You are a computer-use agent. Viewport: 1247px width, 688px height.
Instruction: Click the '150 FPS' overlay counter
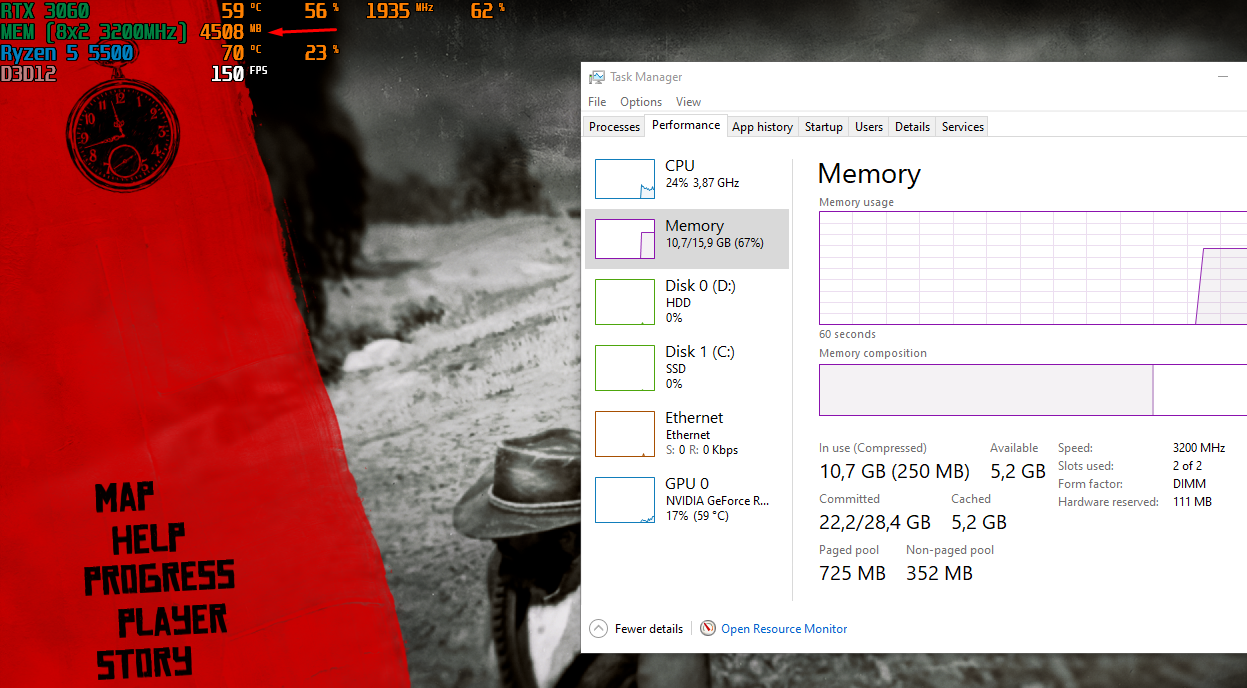pyautogui.click(x=240, y=73)
